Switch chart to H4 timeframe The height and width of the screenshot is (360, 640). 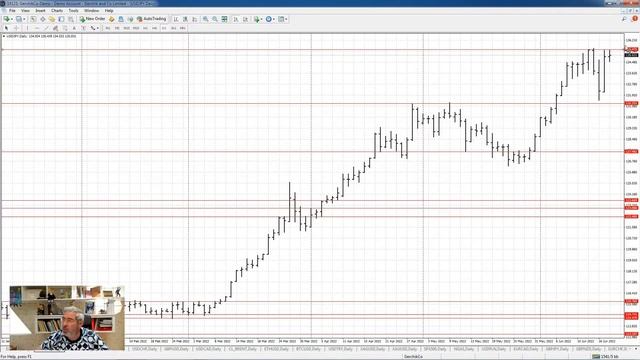tap(155, 28)
